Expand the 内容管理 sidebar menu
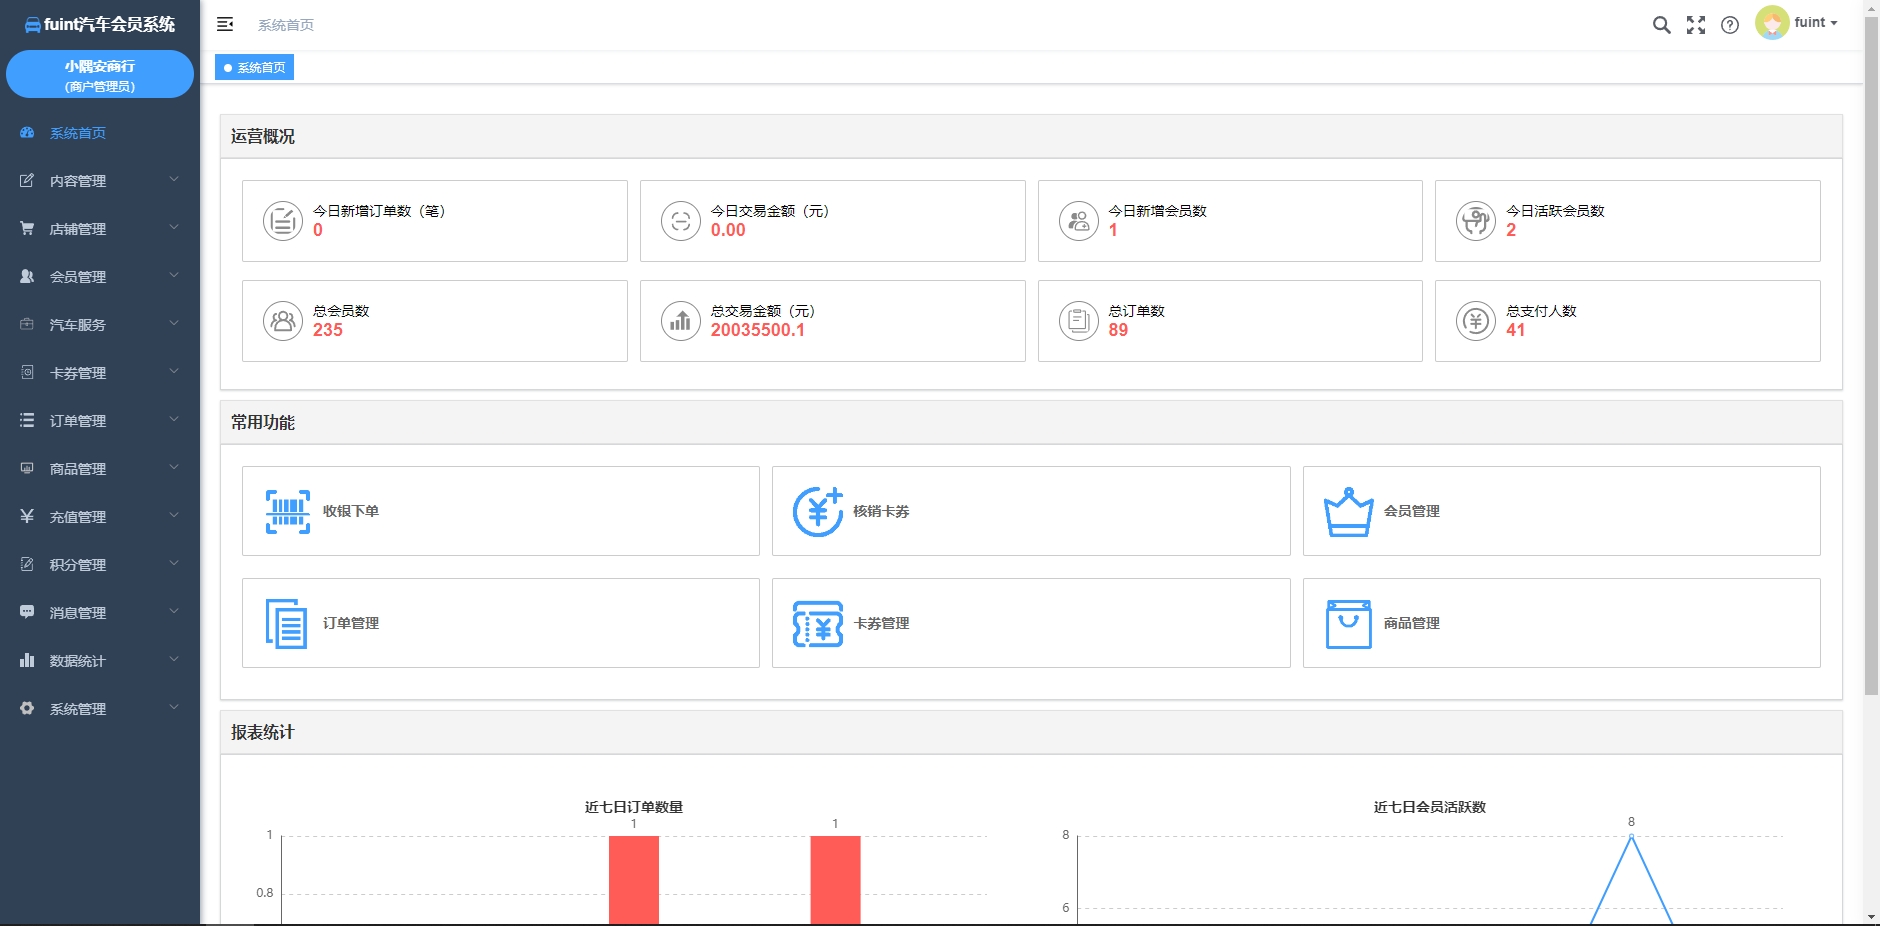1880x926 pixels. coord(99,181)
